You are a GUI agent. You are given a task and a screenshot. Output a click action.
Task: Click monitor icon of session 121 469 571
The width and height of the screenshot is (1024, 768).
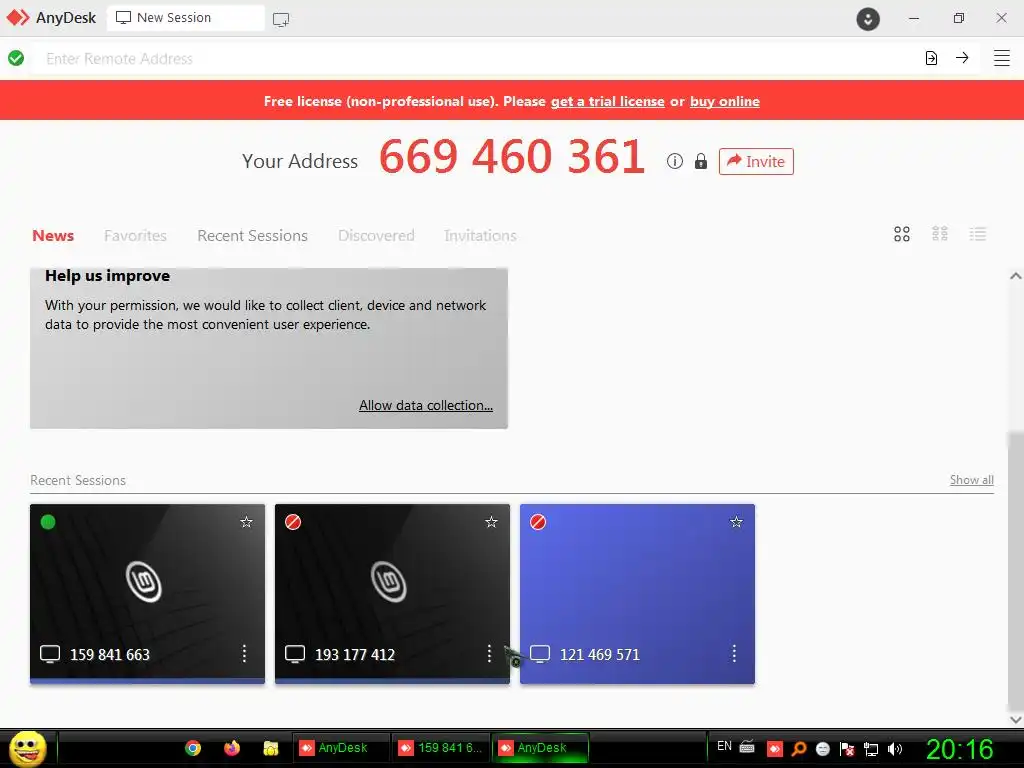[x=539, y=654]
